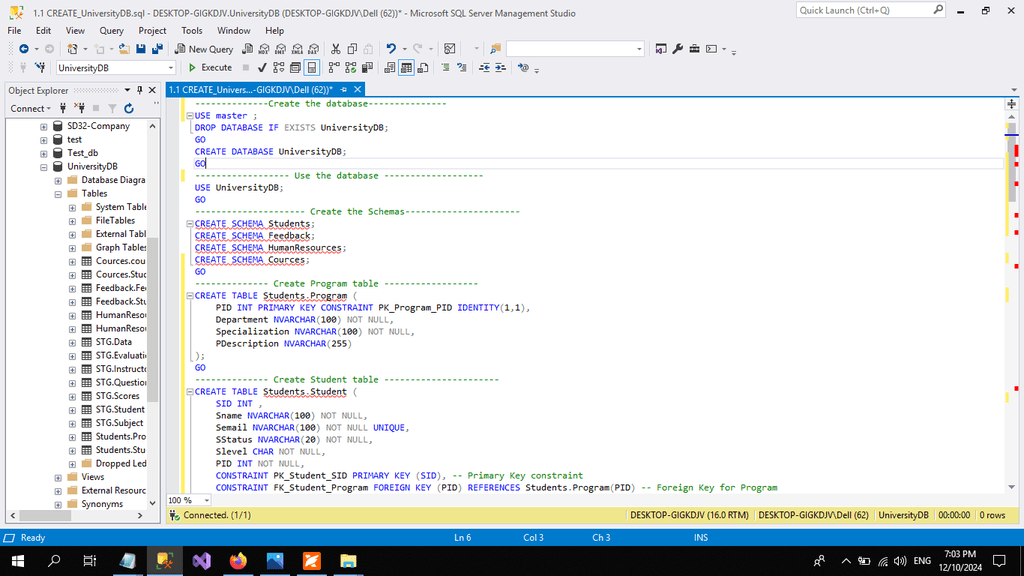Screen dimensions: 1024x576
Task: Toggle the pin on the query tab
Action: pos(344,89)
